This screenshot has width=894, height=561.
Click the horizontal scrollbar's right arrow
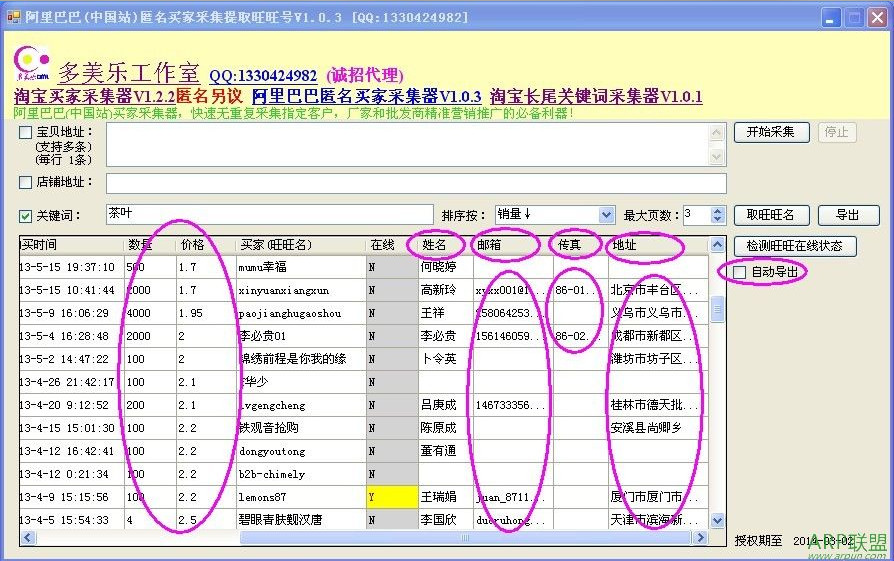pos(700,538)
